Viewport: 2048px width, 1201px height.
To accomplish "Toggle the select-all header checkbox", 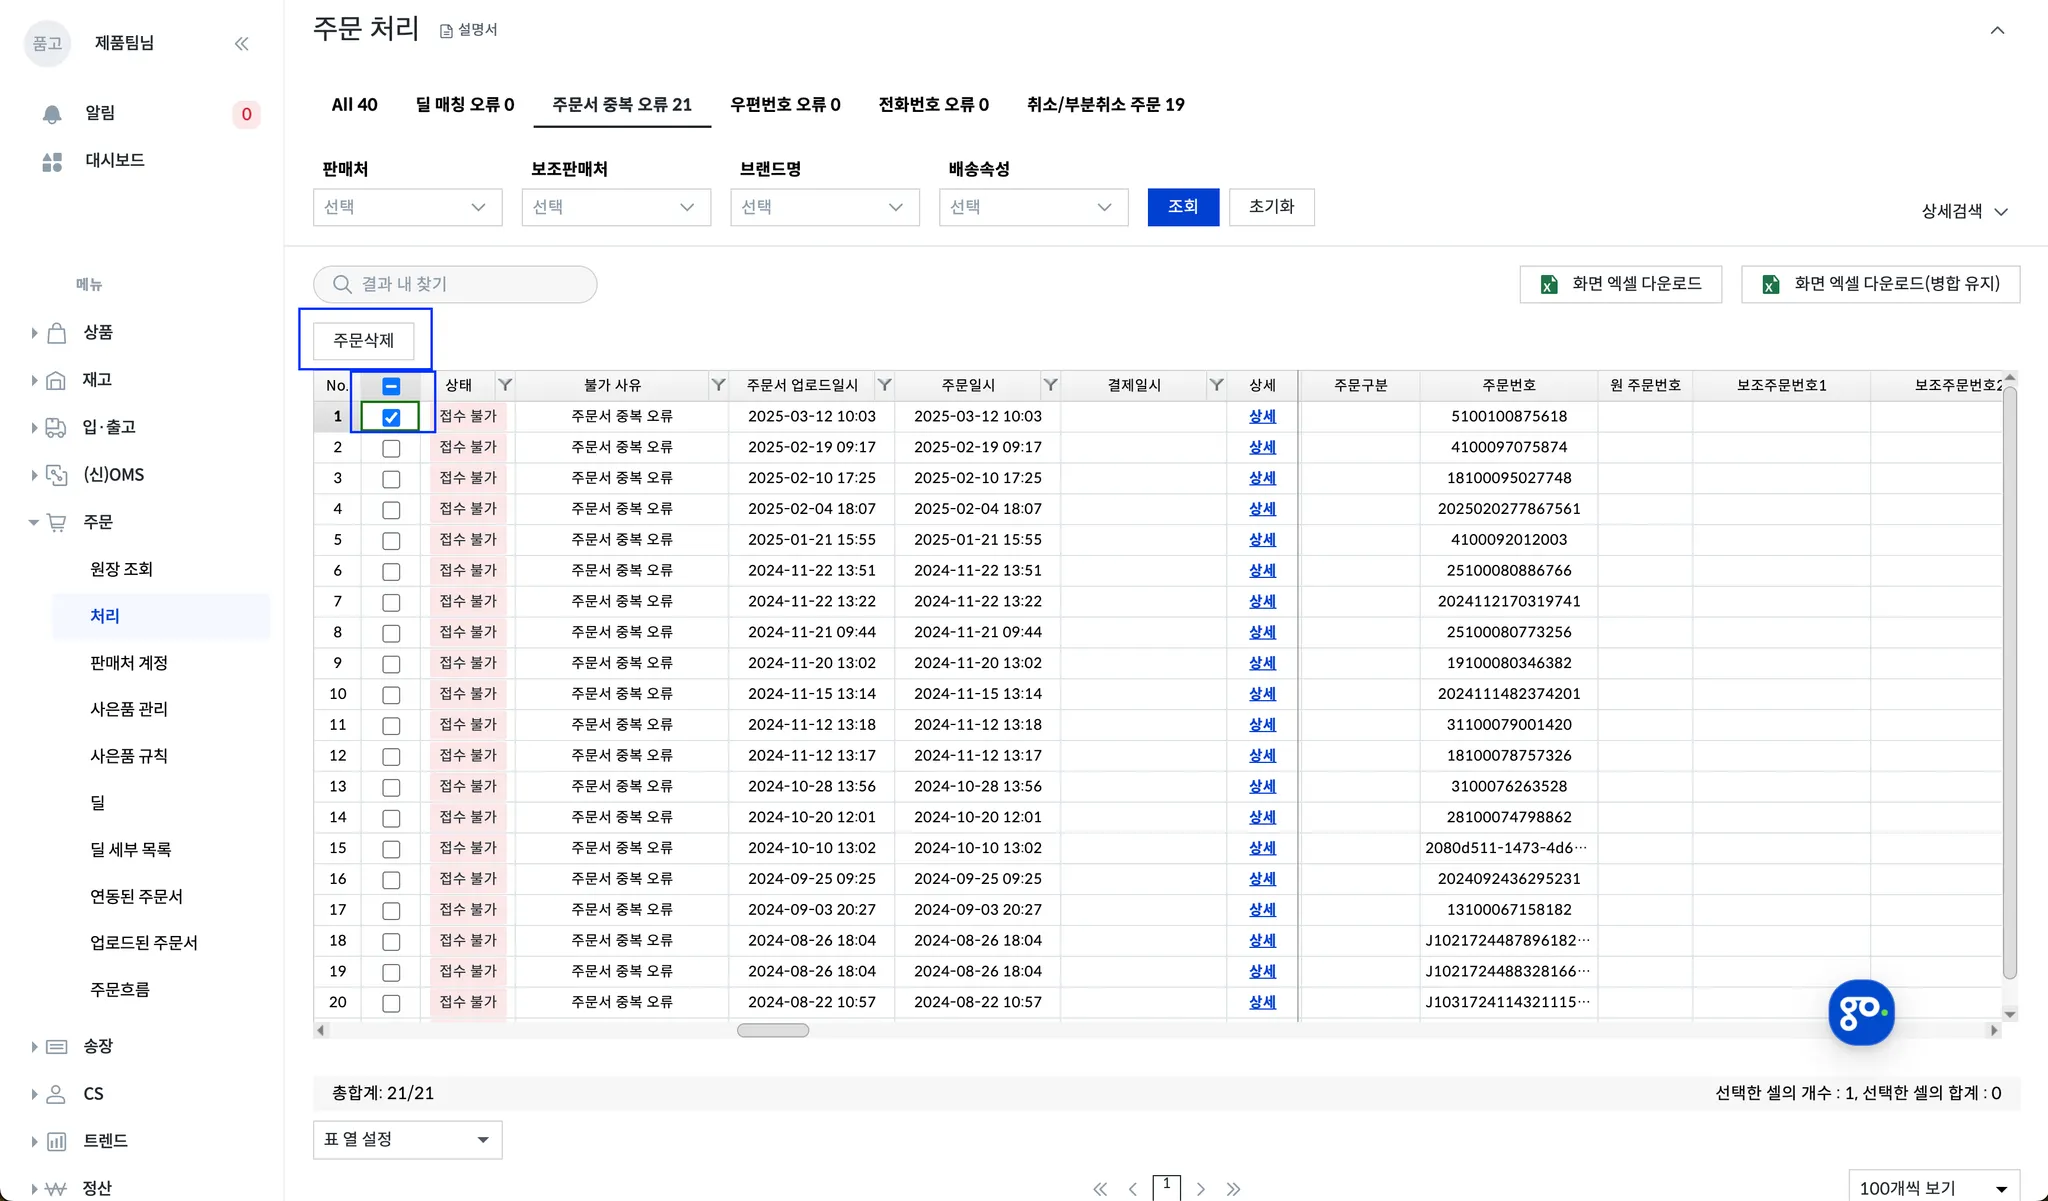I will coord(391,386).
